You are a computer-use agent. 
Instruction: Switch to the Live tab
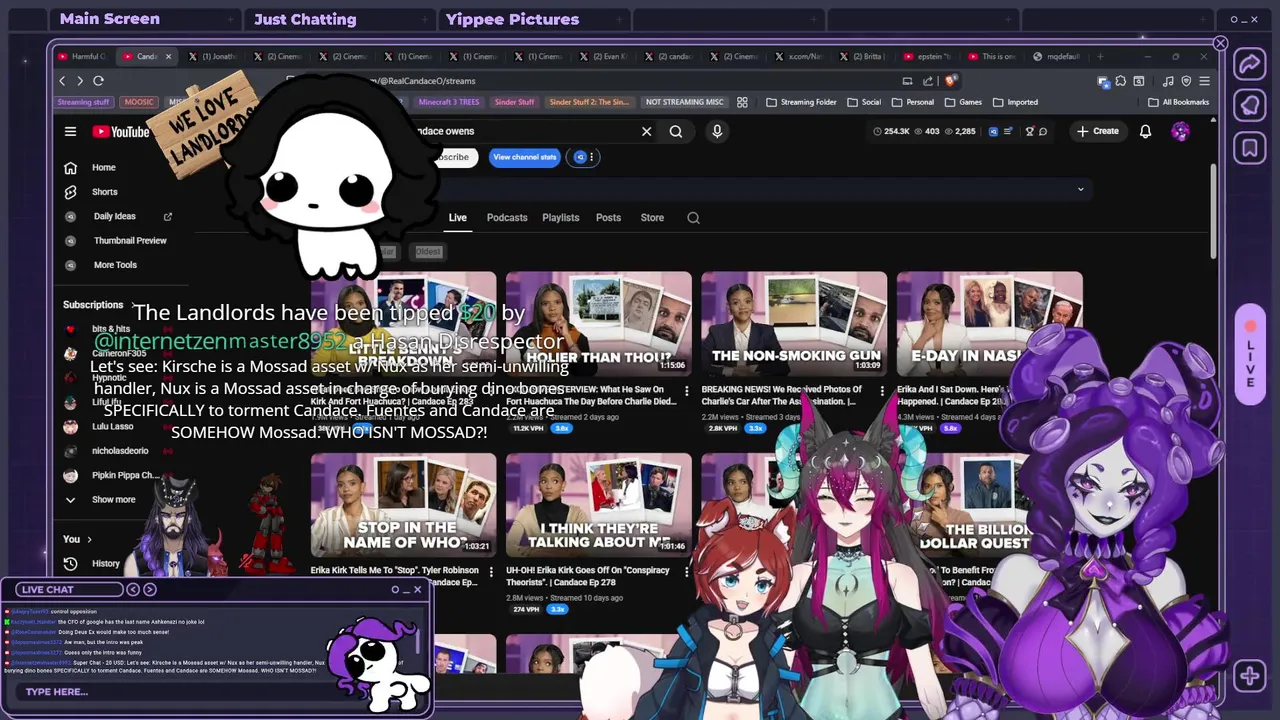[457, 218]
